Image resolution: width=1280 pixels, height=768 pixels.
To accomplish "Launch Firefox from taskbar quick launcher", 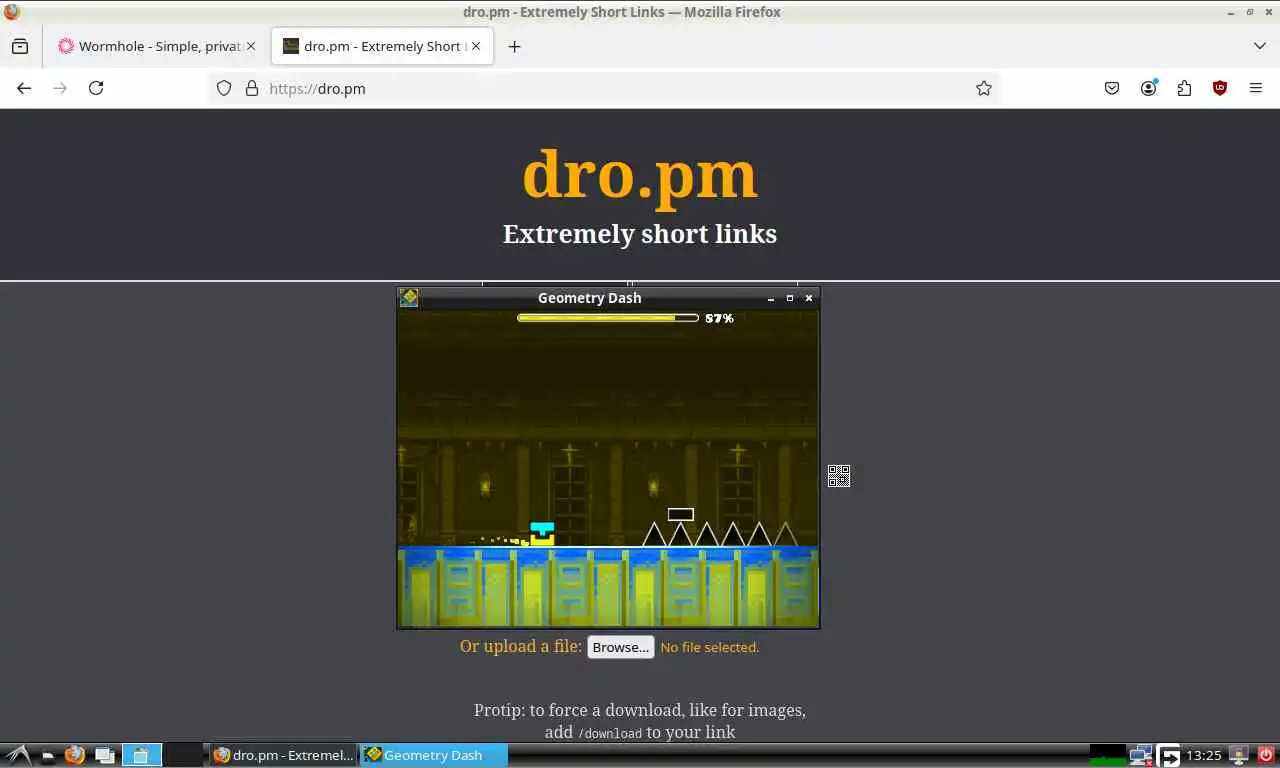I will click(x=75, y=755).
